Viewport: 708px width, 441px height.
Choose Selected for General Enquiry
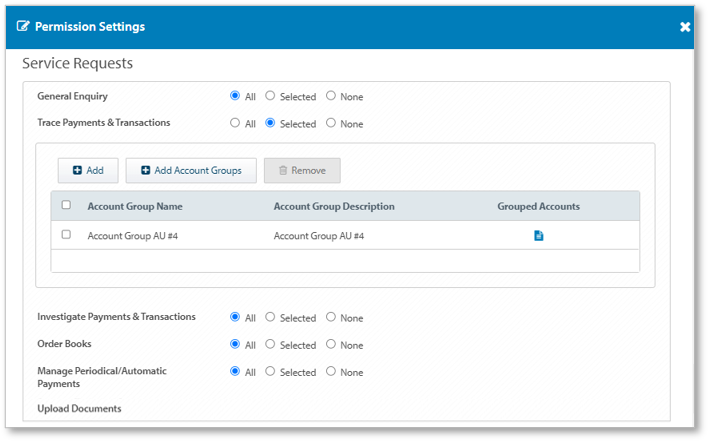coord(270,96)
